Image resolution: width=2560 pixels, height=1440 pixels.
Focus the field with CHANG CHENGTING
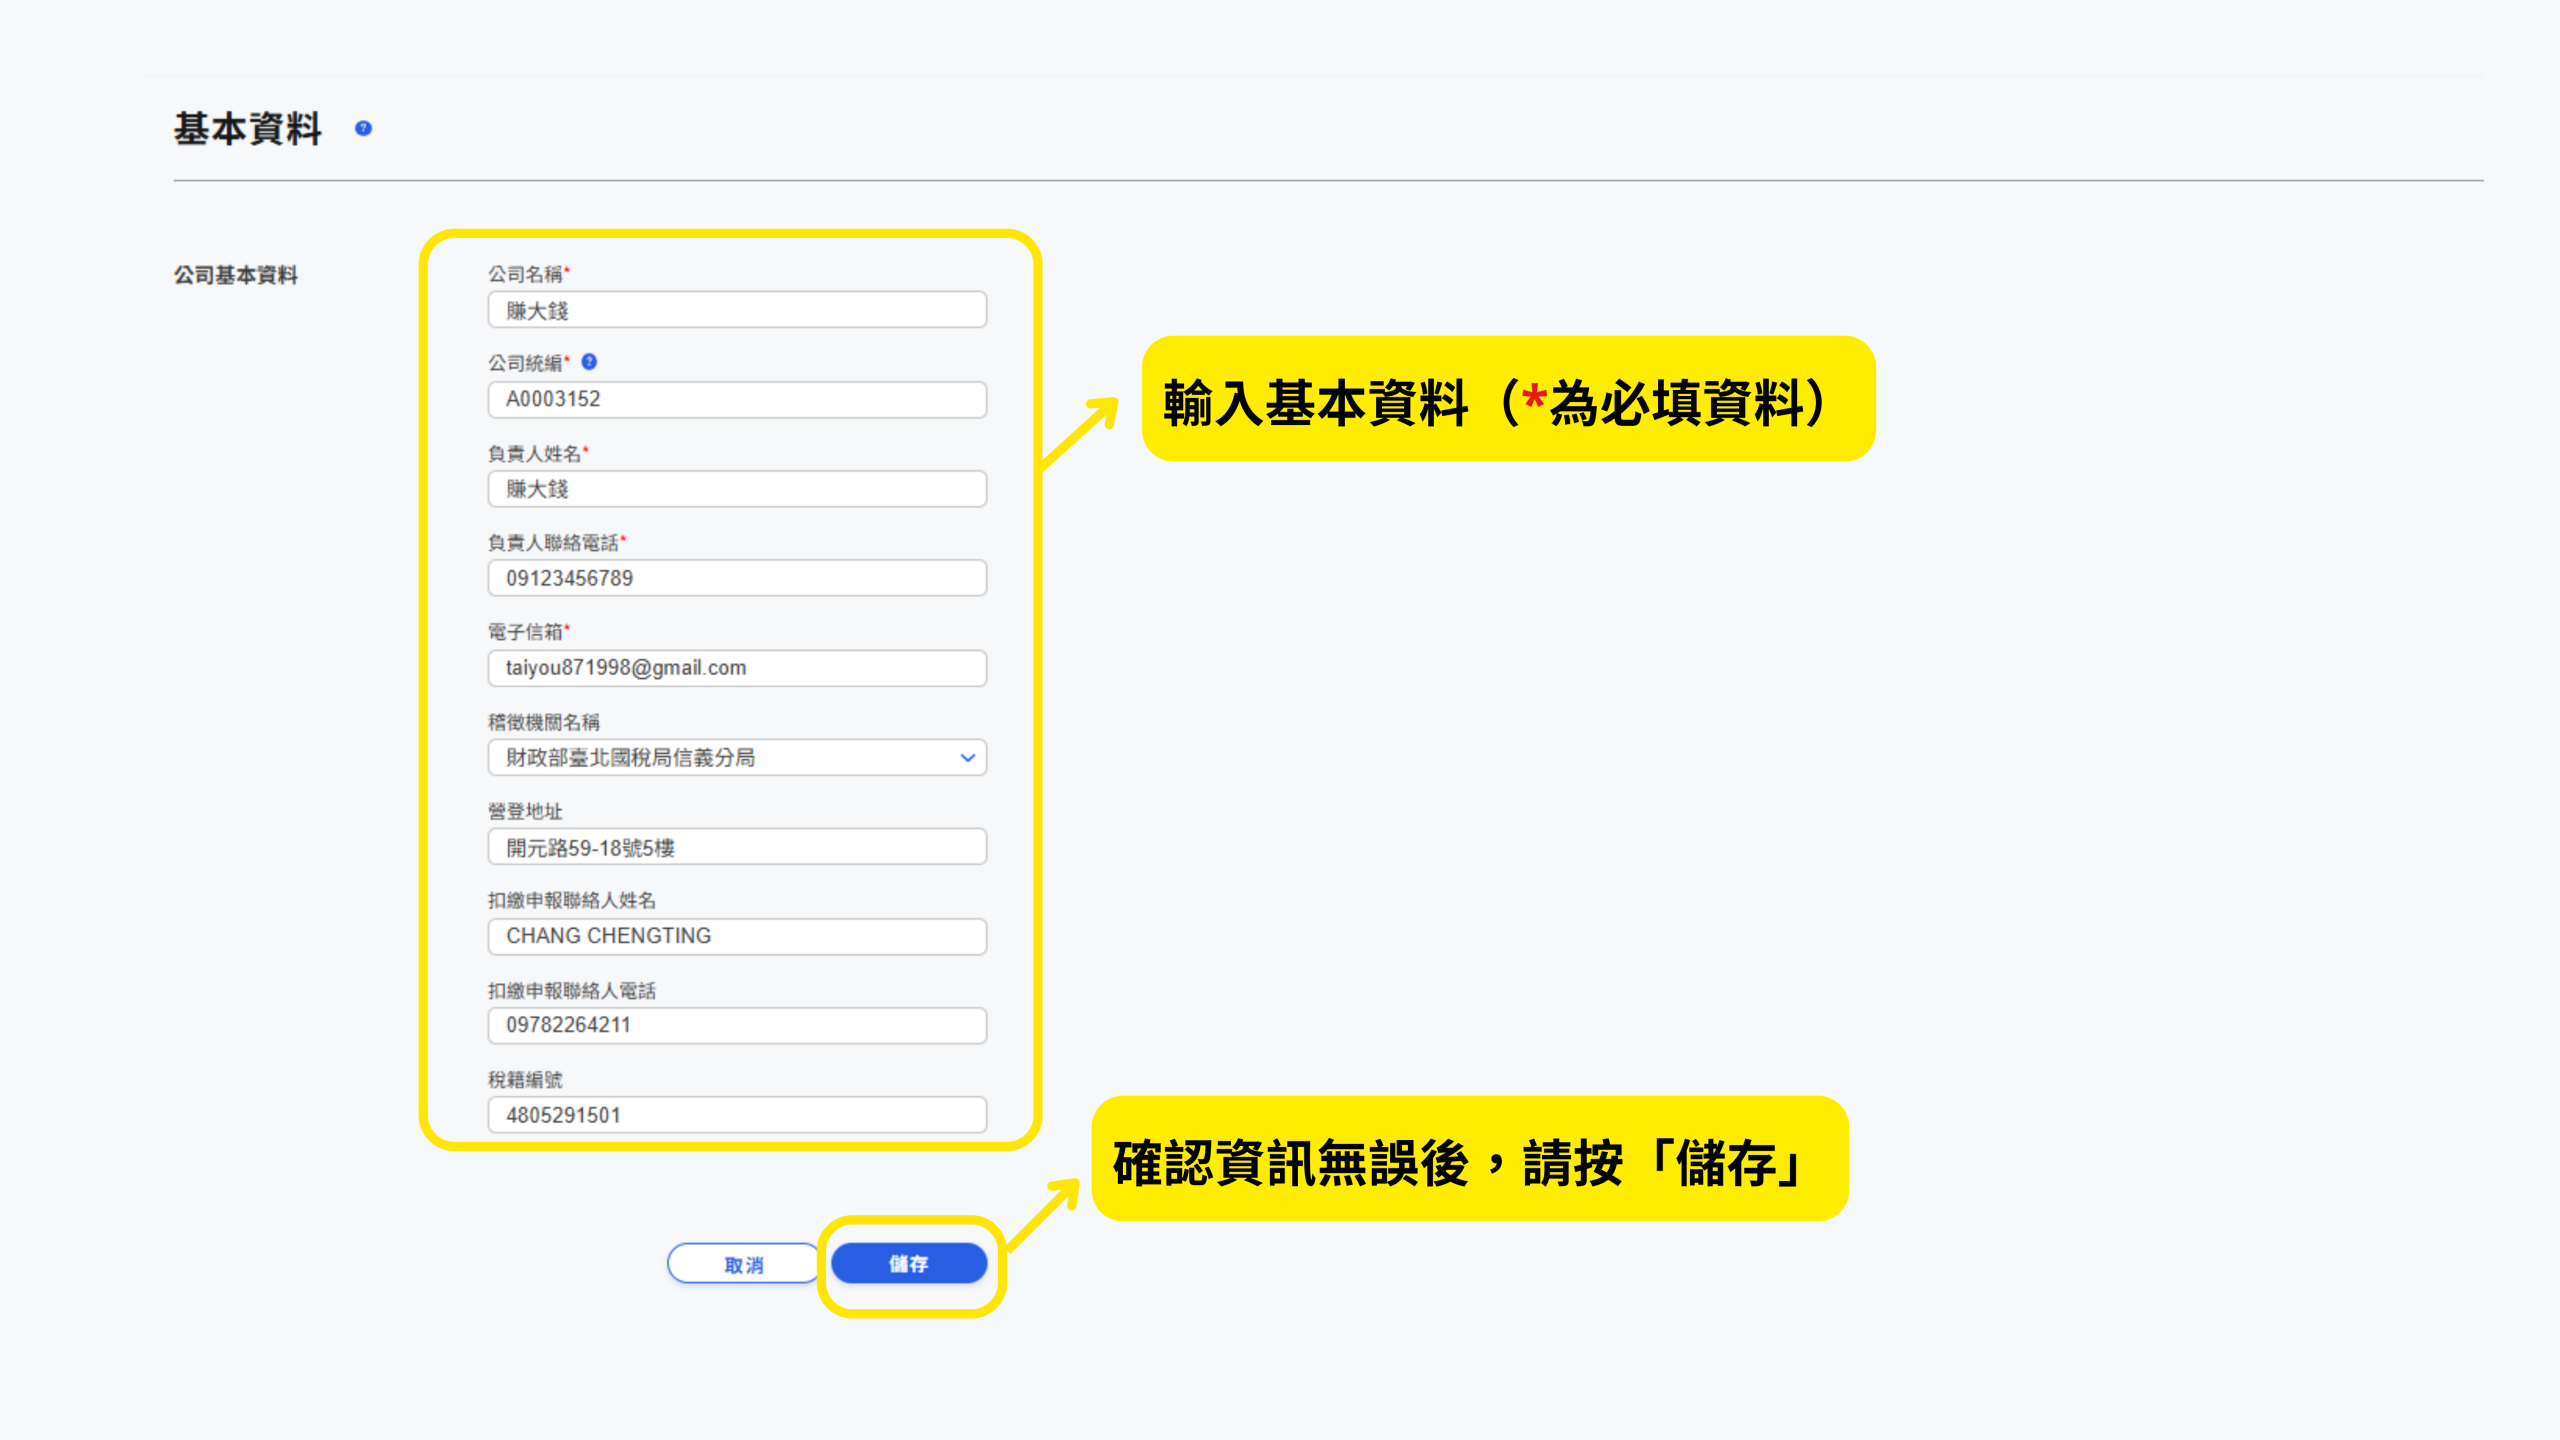736,936
